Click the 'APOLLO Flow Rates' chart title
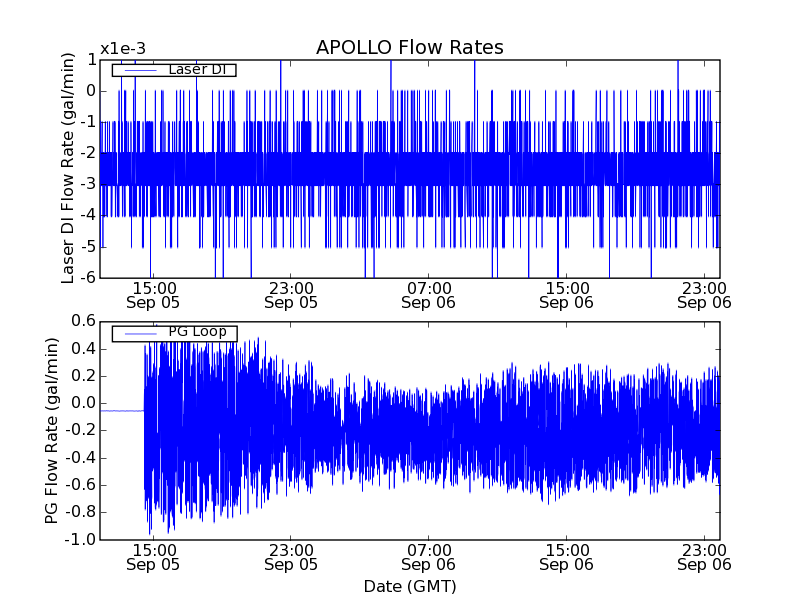 [x=410, y=47]
